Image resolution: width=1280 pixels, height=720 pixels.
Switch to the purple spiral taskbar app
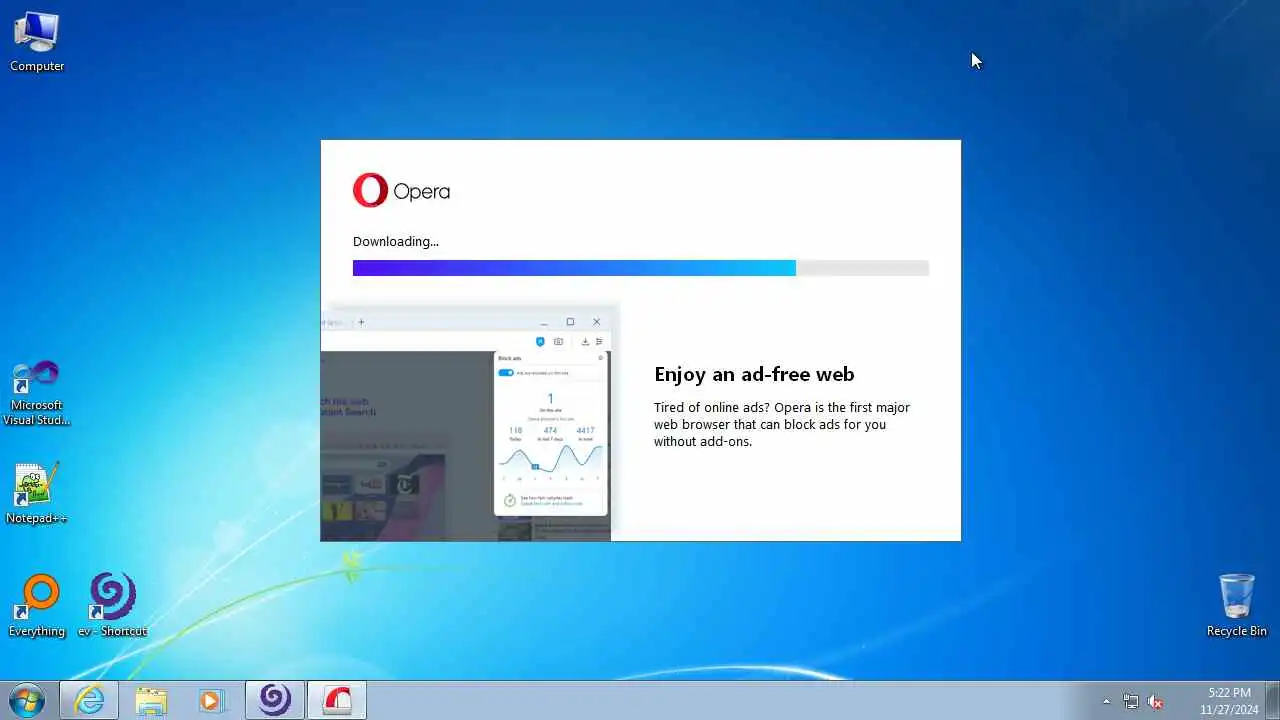(x=274, y=700)
